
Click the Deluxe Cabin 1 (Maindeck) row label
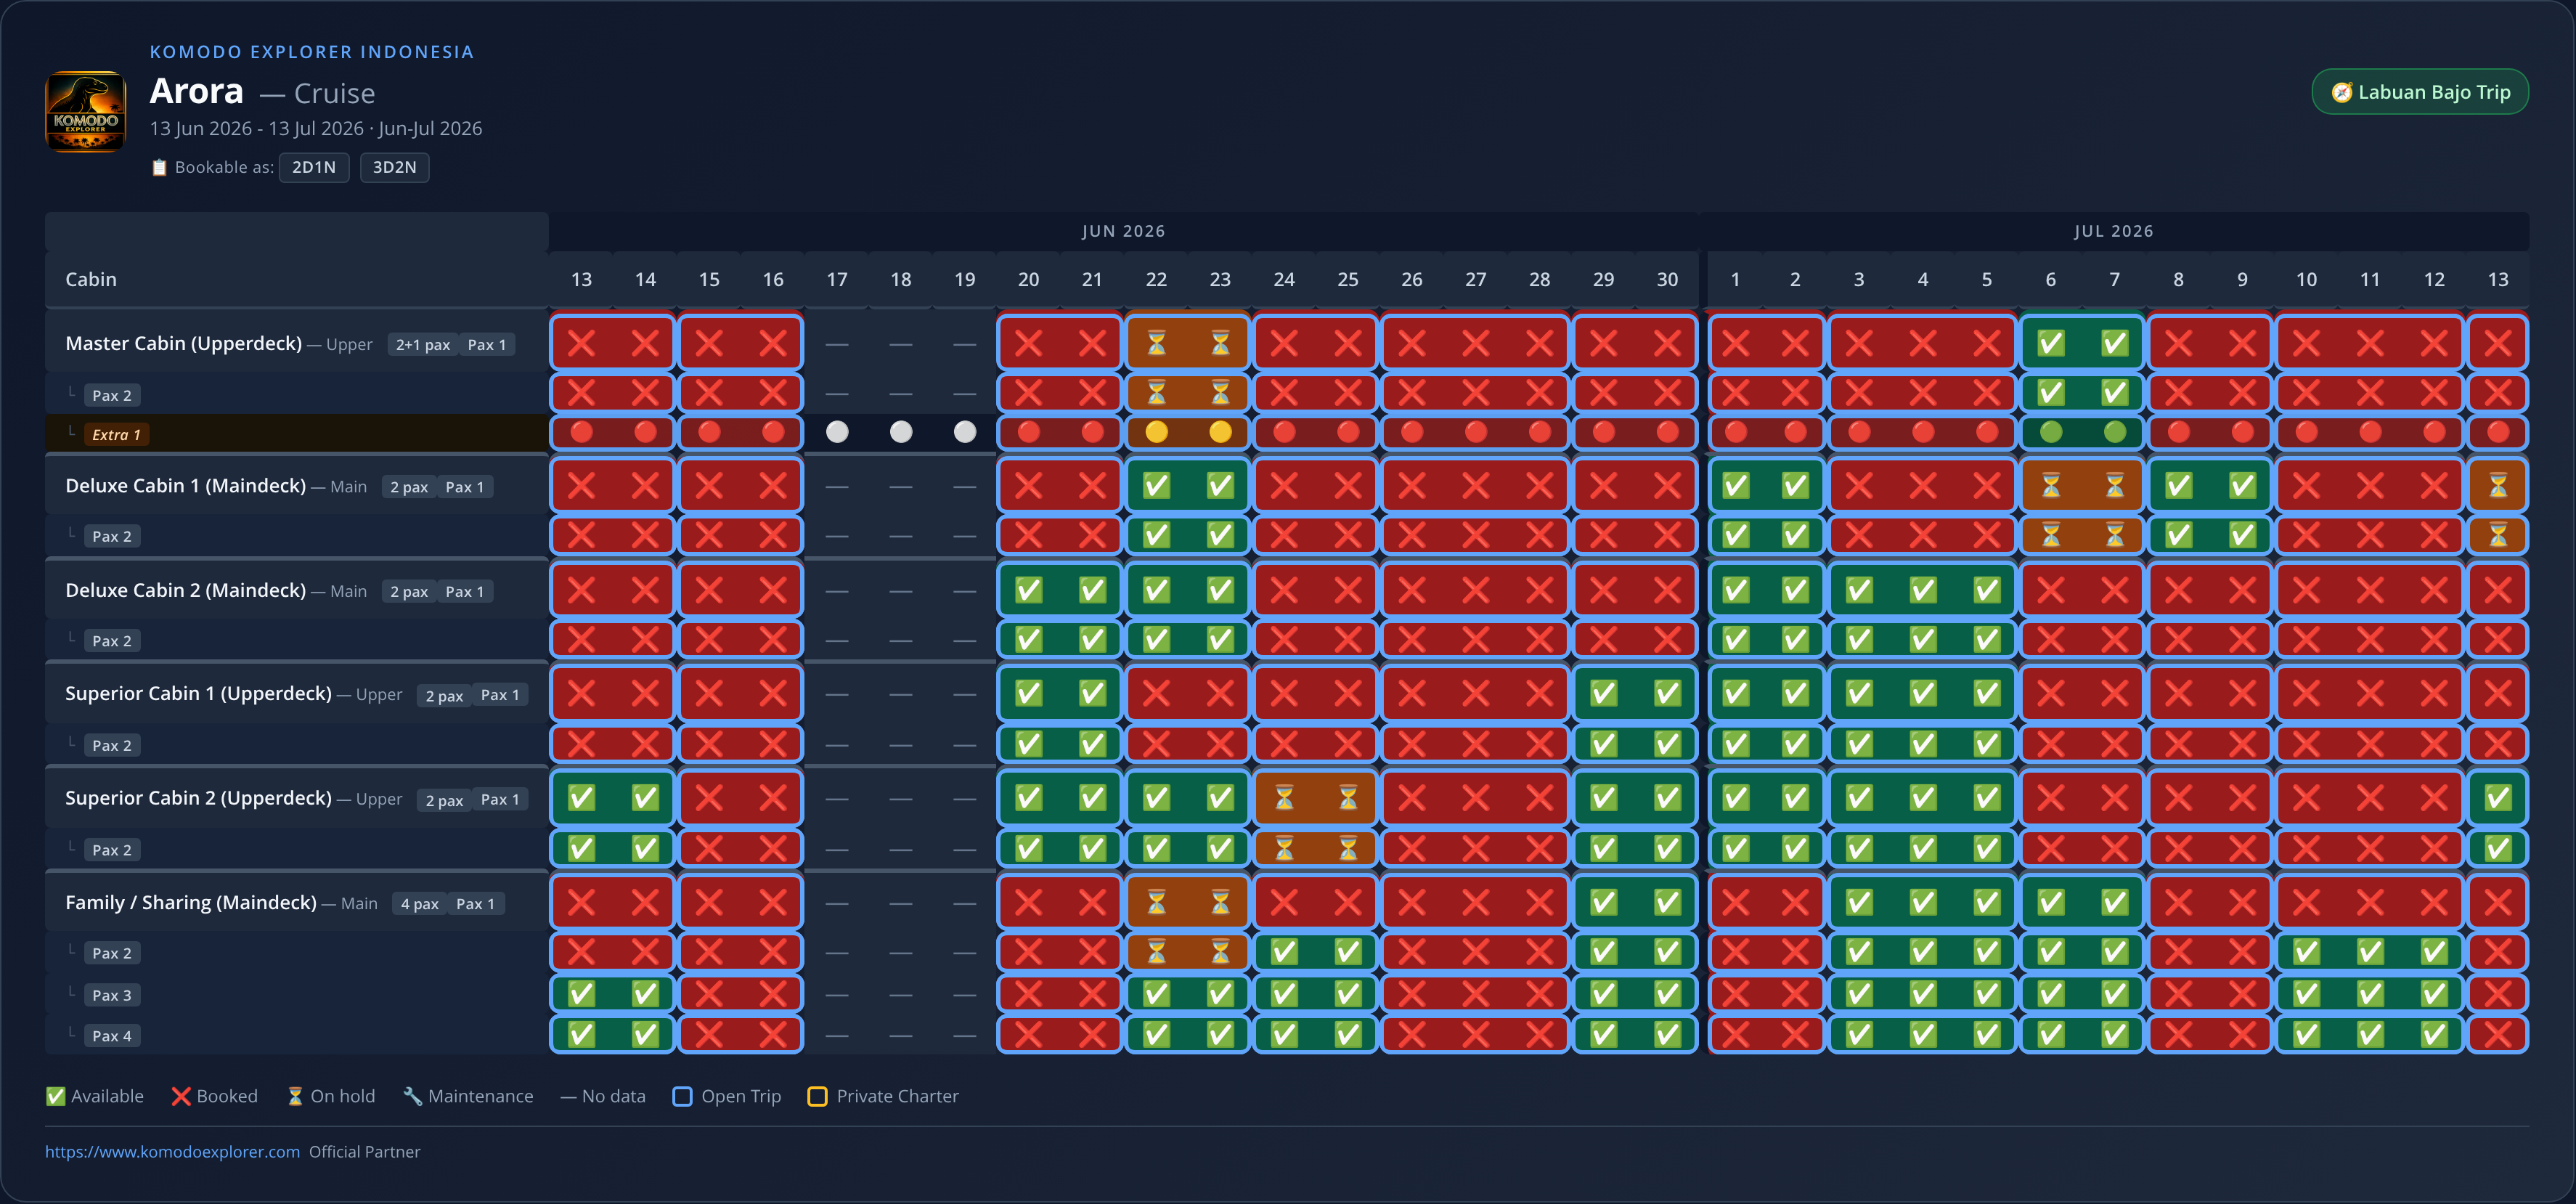(185, 486)
